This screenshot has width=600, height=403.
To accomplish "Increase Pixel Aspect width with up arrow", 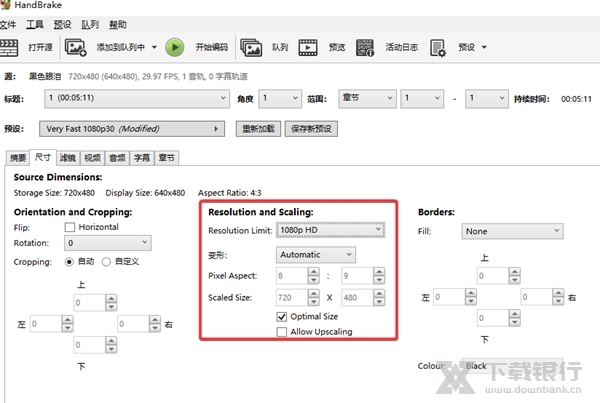I will (x=313, y=272).
